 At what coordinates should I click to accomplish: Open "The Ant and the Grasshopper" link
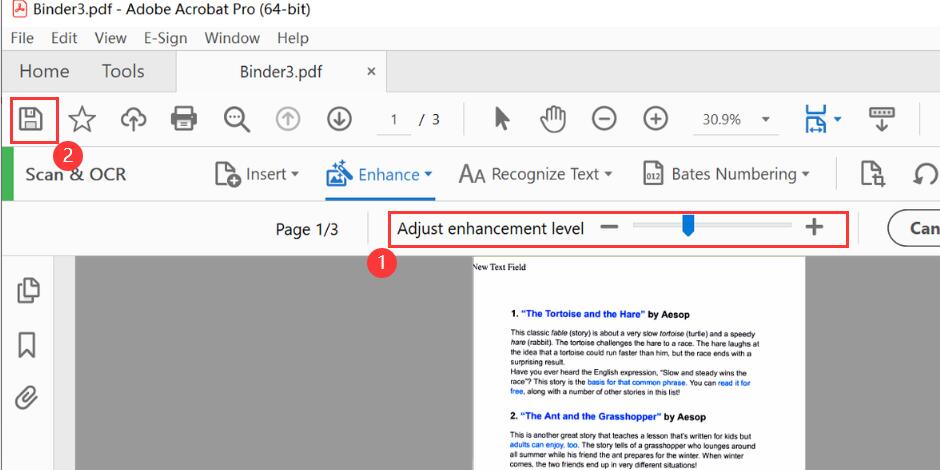590,416
